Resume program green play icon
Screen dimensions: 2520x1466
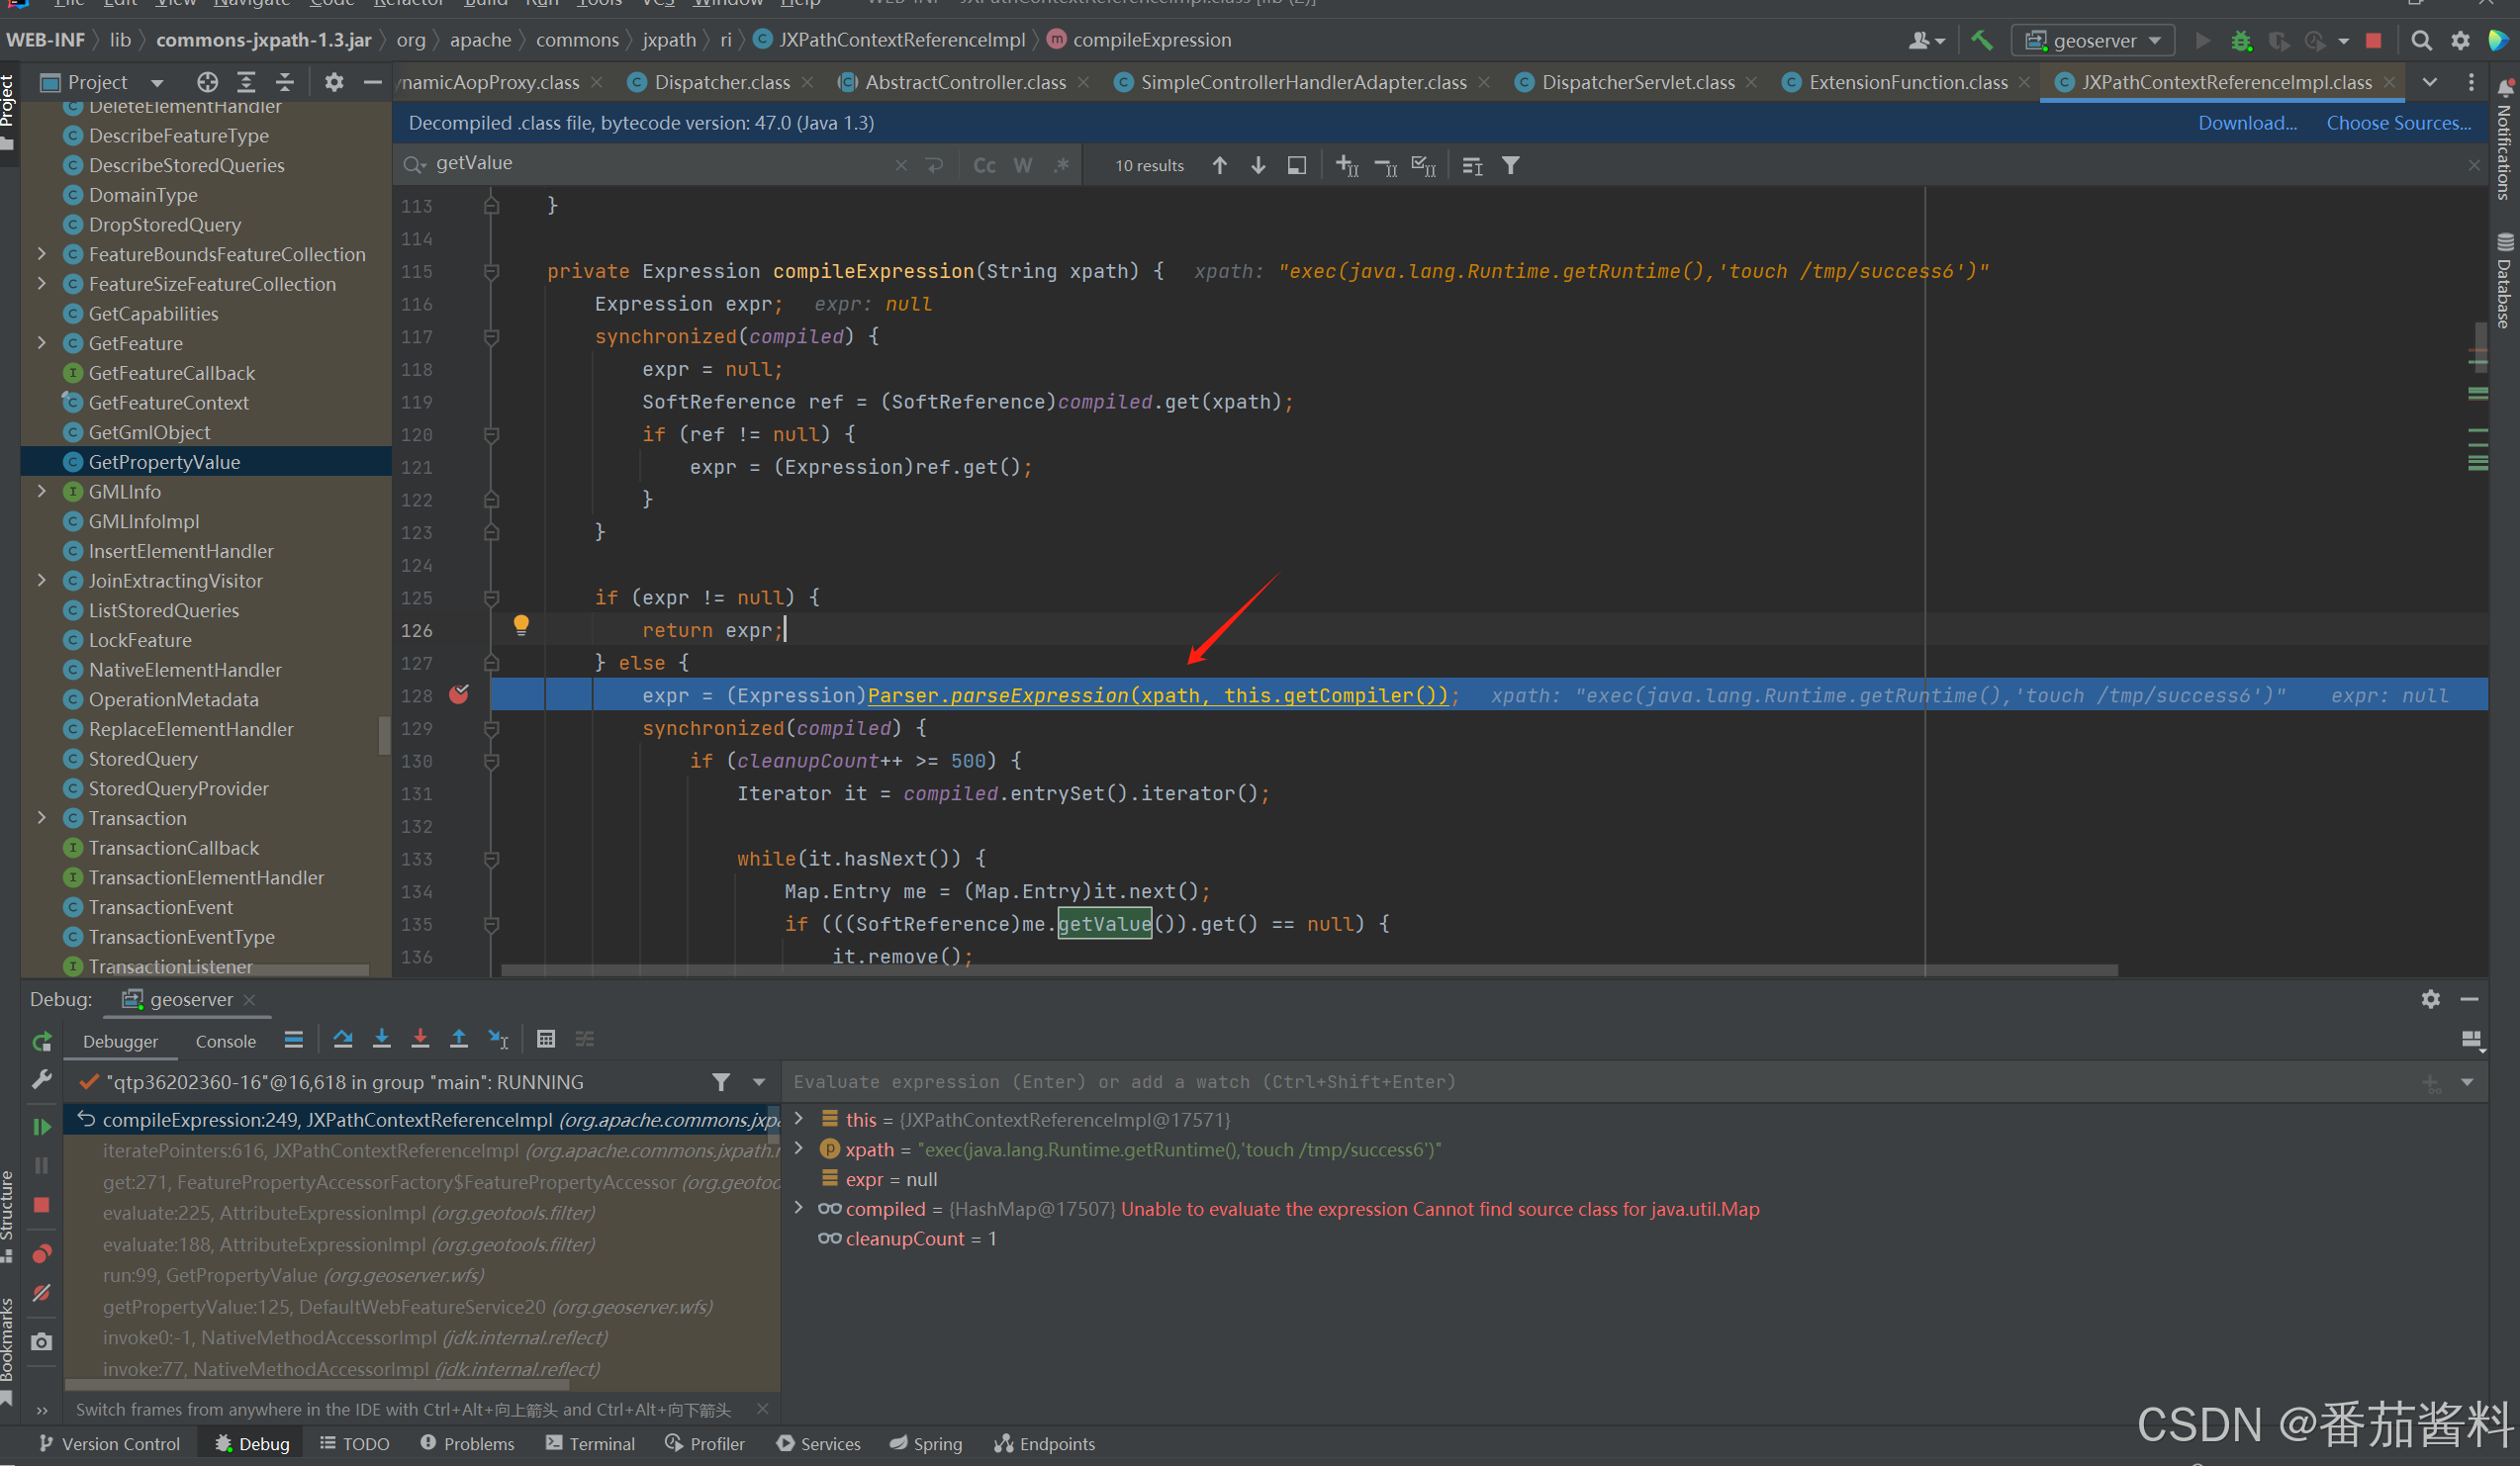[42, 1127]
